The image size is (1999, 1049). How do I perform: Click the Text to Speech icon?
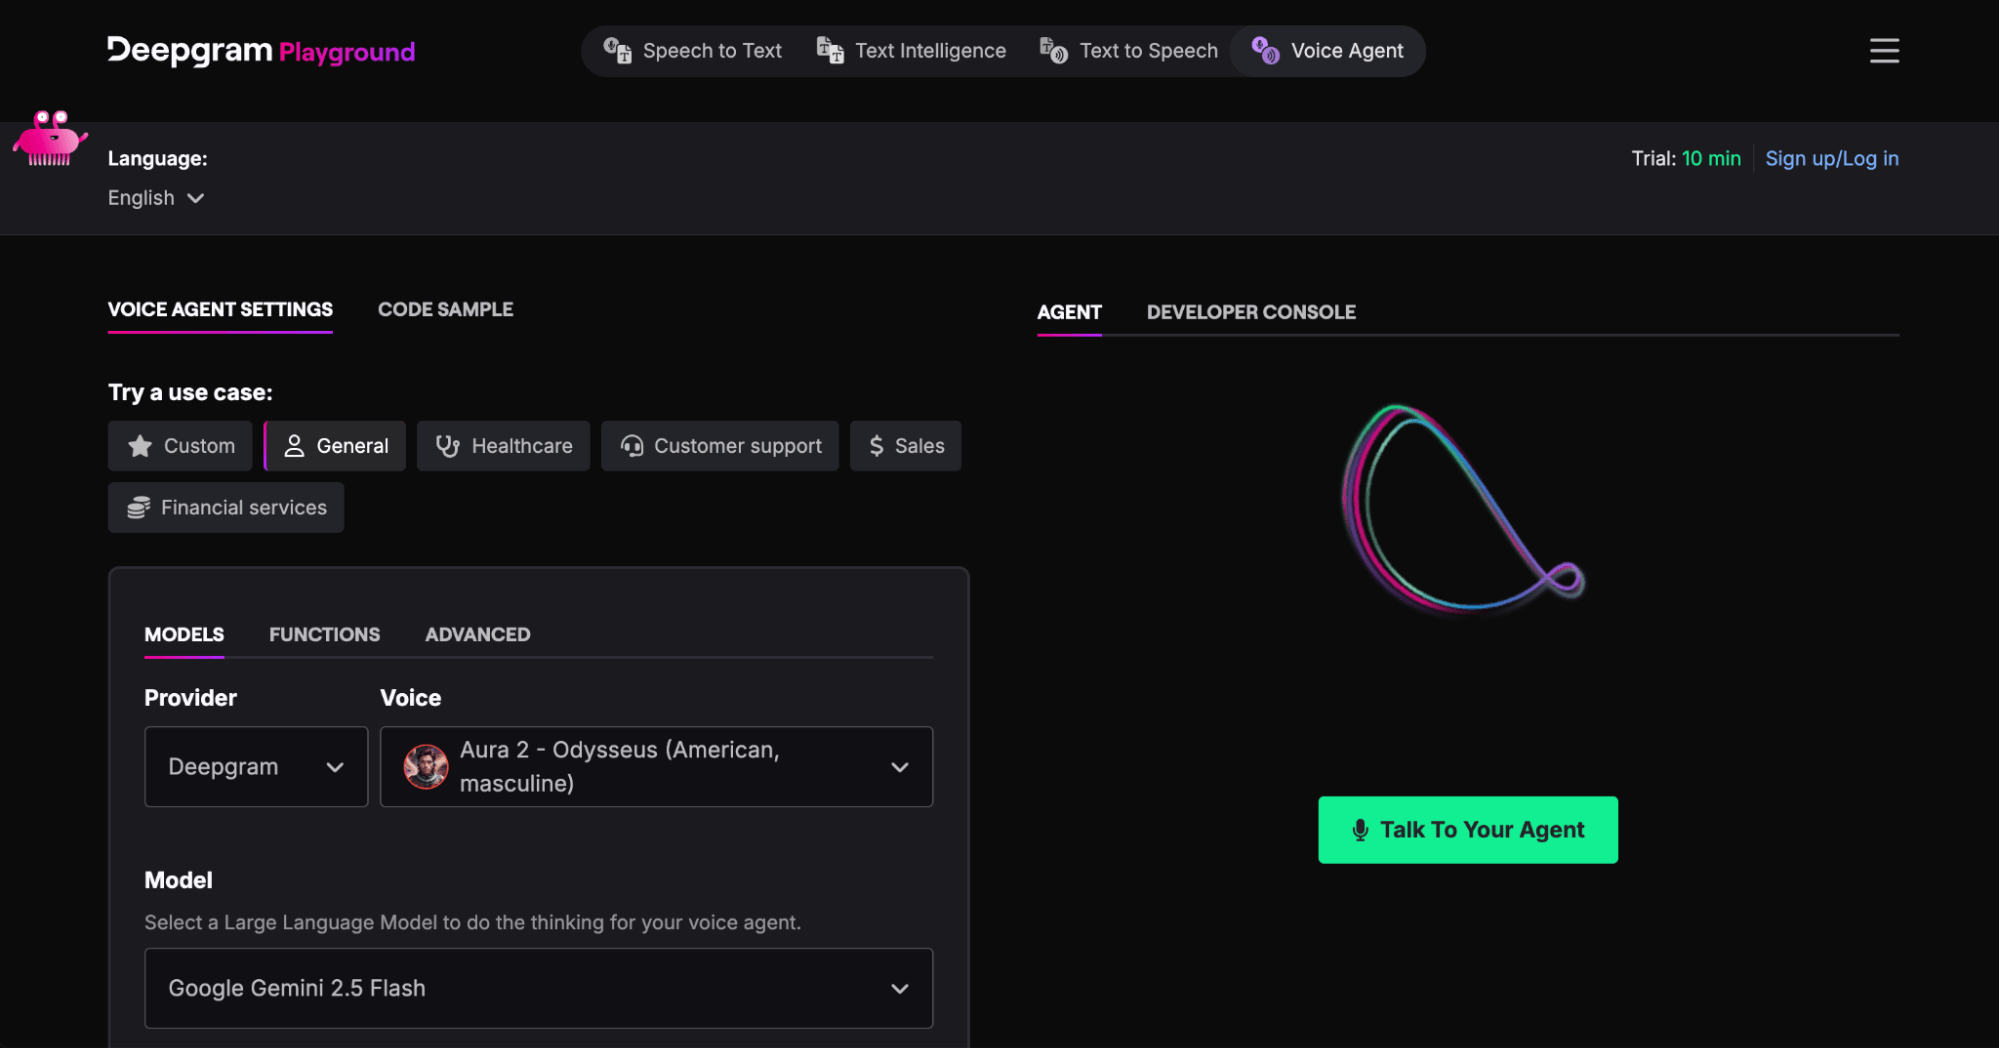pyautogui.click(x=1051, y=50)
